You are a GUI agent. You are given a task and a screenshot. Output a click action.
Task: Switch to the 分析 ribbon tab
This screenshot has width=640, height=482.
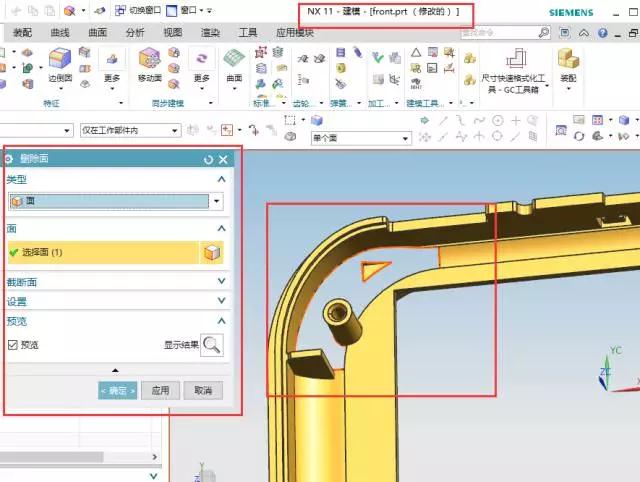[x=135, y=32]
